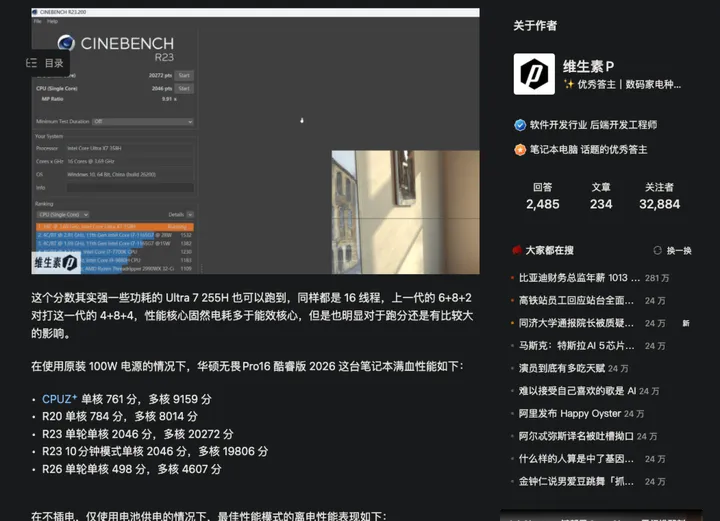The height and width of the screenshot is (521, 720).
Task: Click the rendered room preview in Cinebench
Action: 405,212
